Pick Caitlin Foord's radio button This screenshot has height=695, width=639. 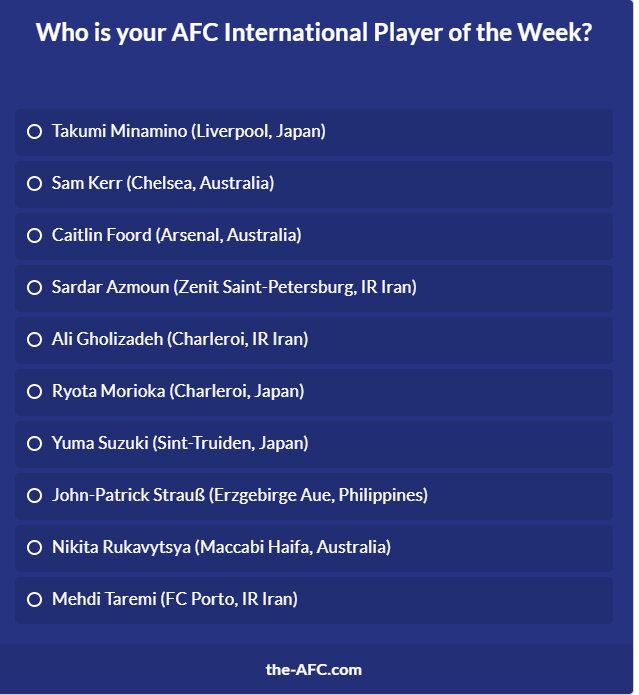click(x=34, y=235)
